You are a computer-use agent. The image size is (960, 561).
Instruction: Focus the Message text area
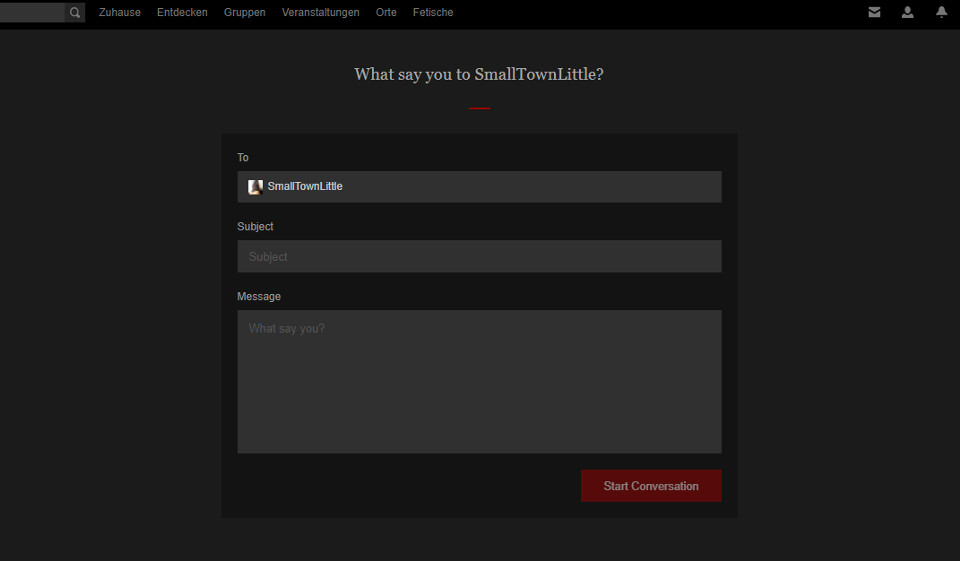[479, 382]
